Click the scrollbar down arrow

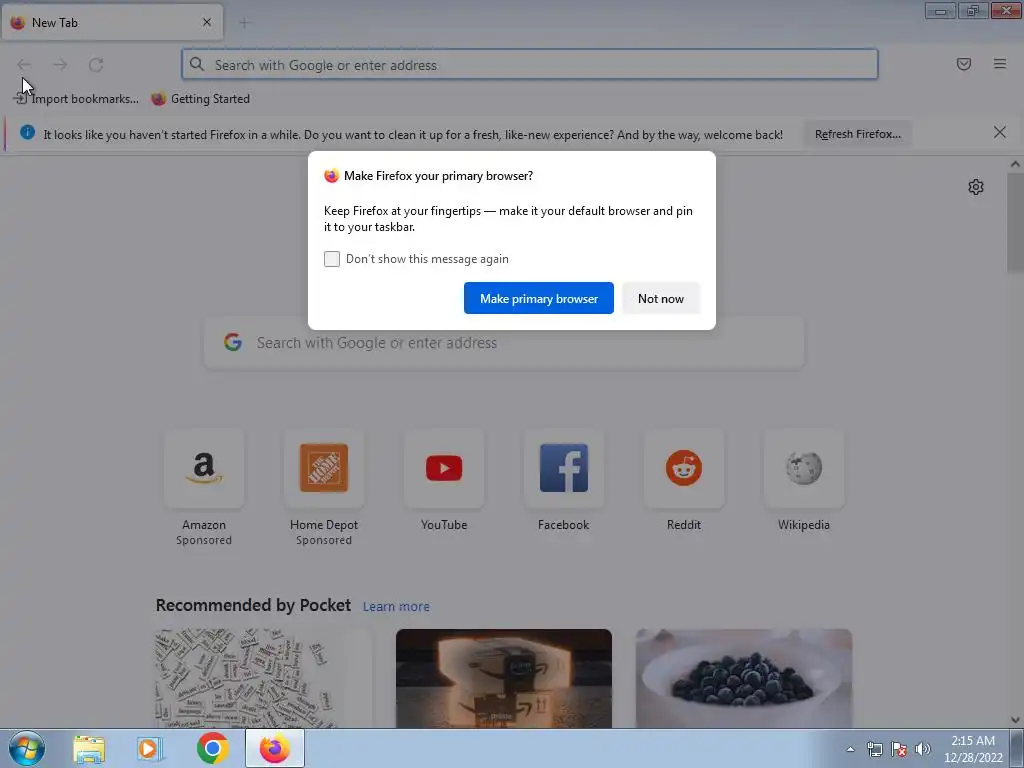click(x=1015, y=720)
